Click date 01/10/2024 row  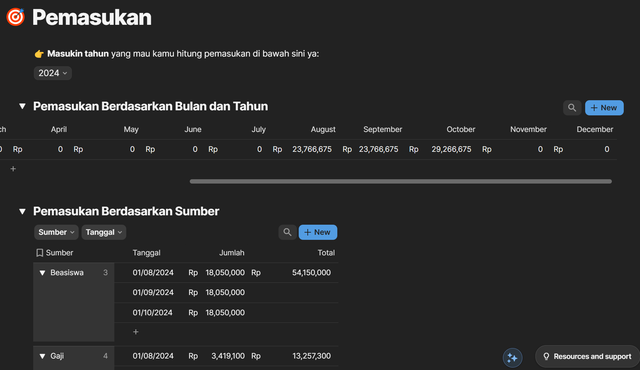(152, 312)
